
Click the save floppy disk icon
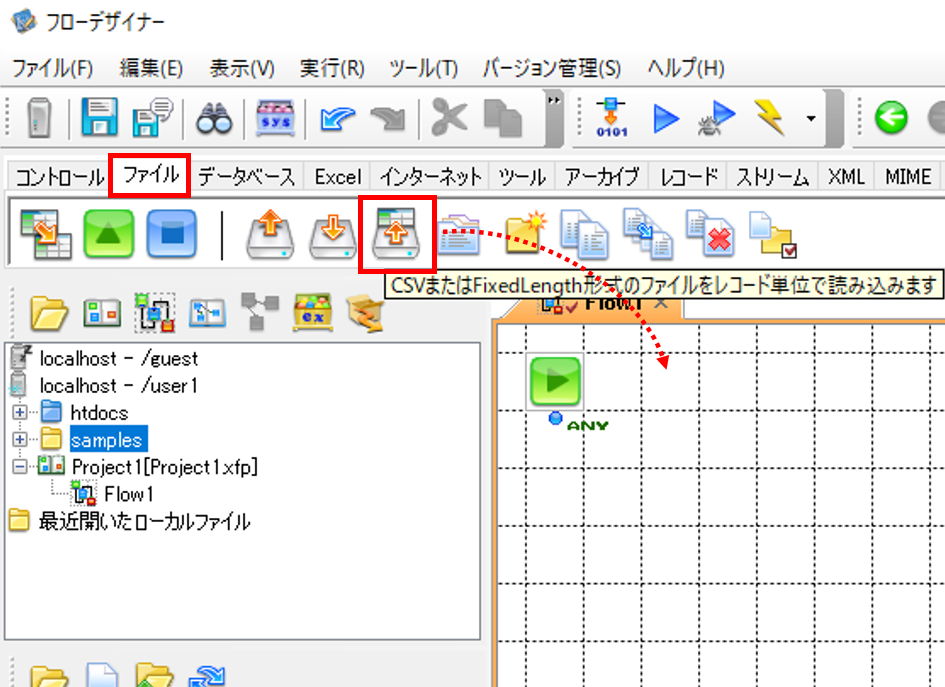coord(99,117)
